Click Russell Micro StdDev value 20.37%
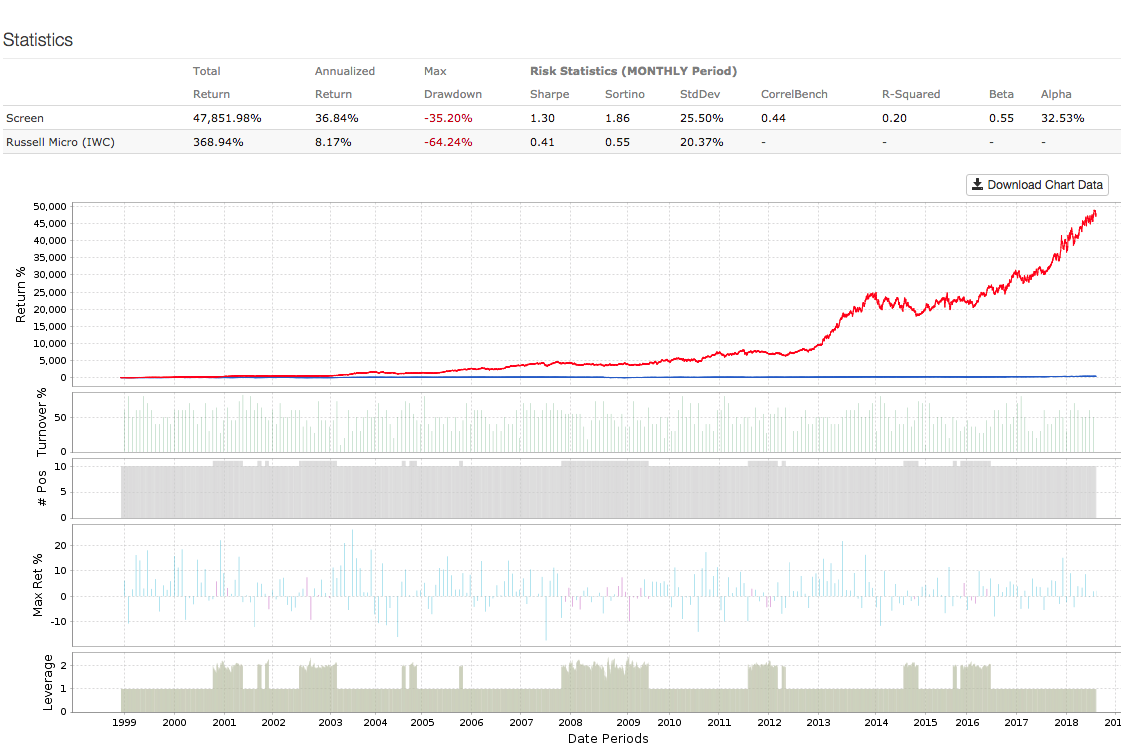 point(702,142)
